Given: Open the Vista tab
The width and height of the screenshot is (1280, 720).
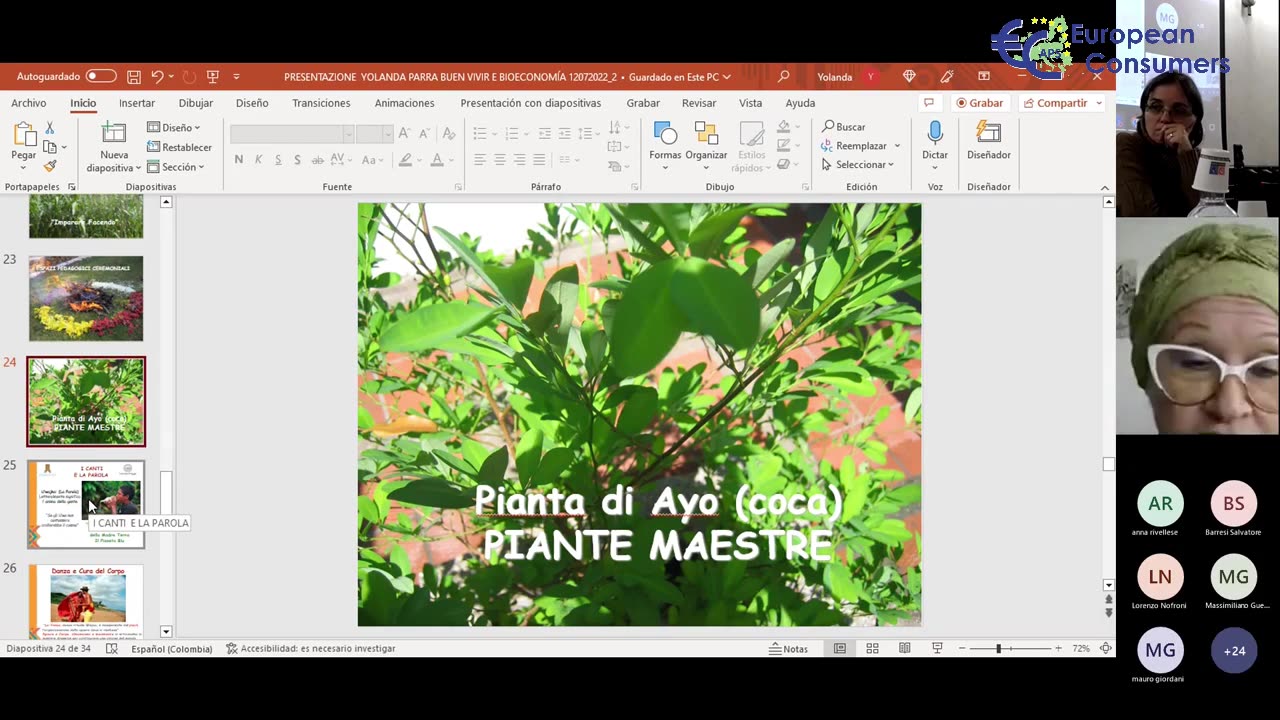Looking at the screenshot, I should (750, 103).
